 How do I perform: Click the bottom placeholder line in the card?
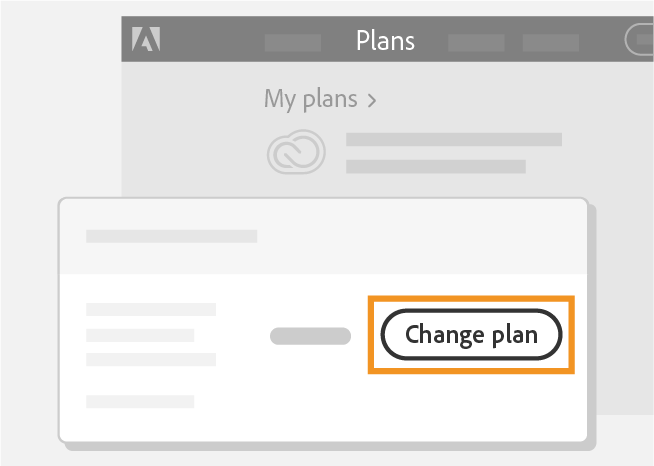tap(140, 401)
